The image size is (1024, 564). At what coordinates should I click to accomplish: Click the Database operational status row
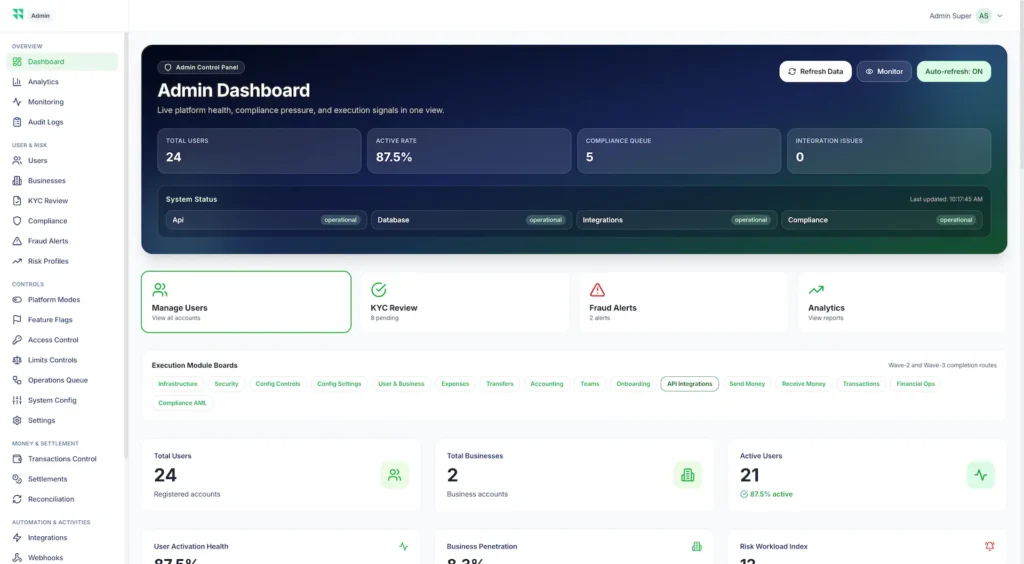(x=472, y=220)
